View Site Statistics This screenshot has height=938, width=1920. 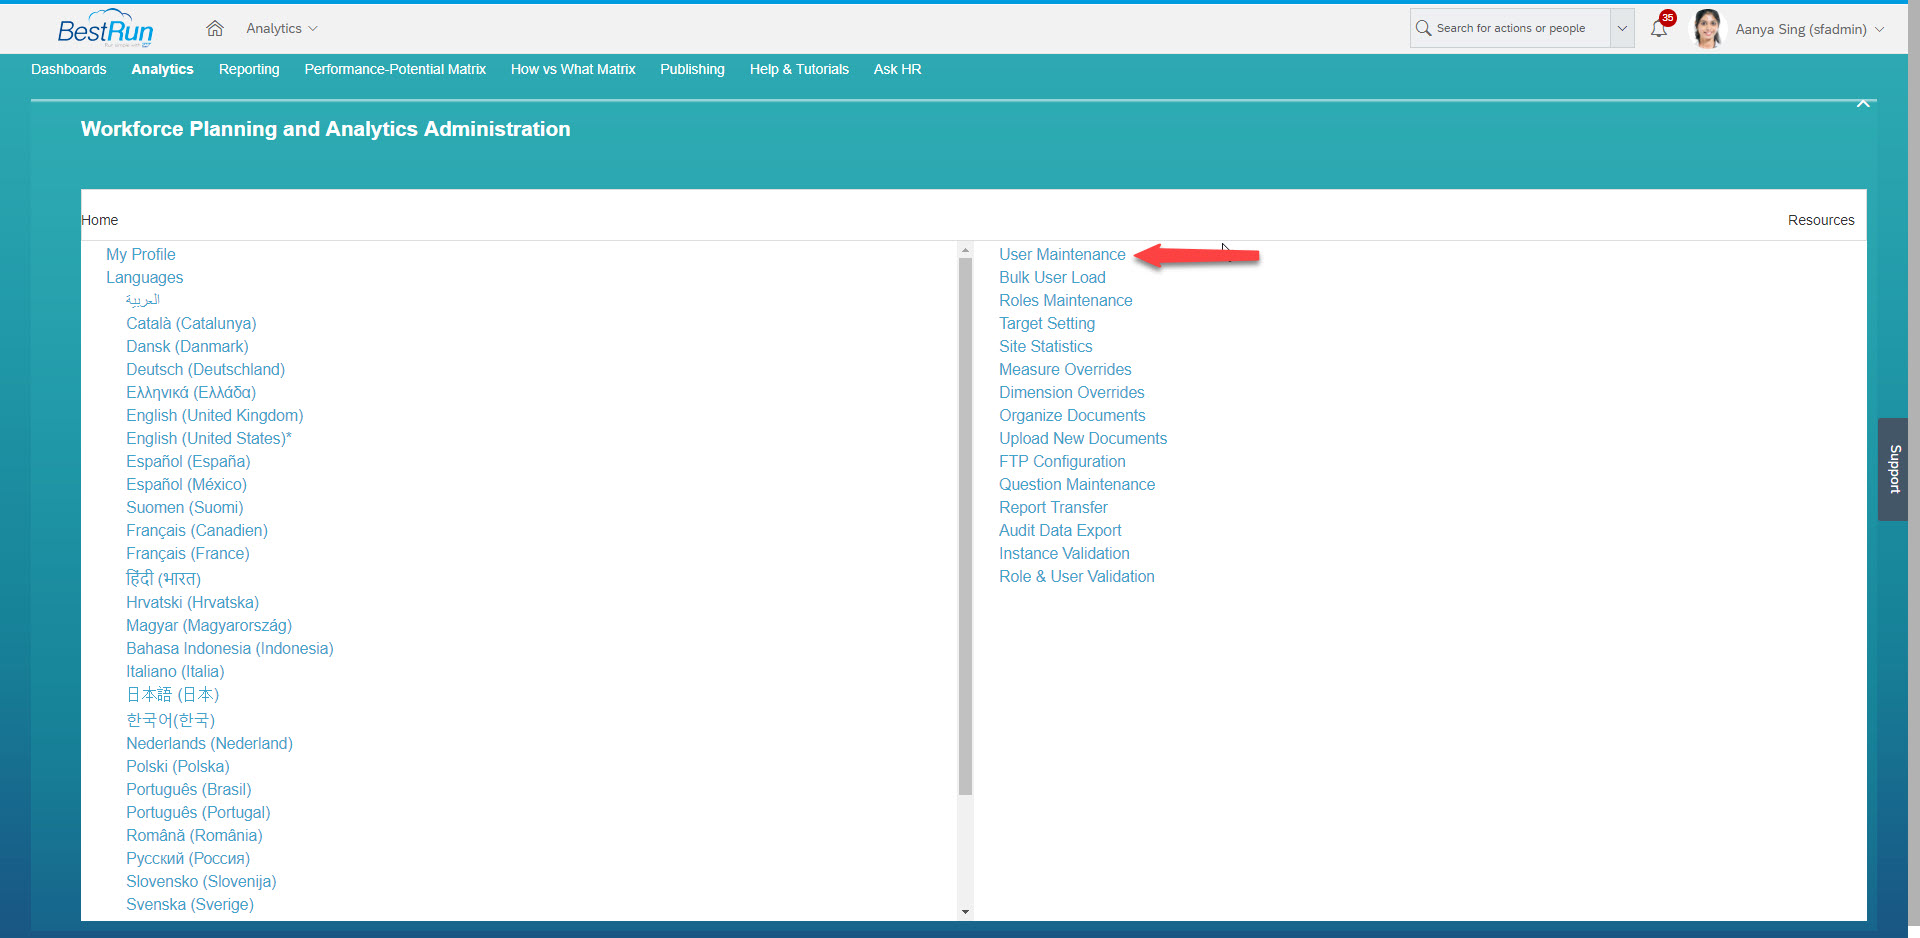pos(1046,346)
